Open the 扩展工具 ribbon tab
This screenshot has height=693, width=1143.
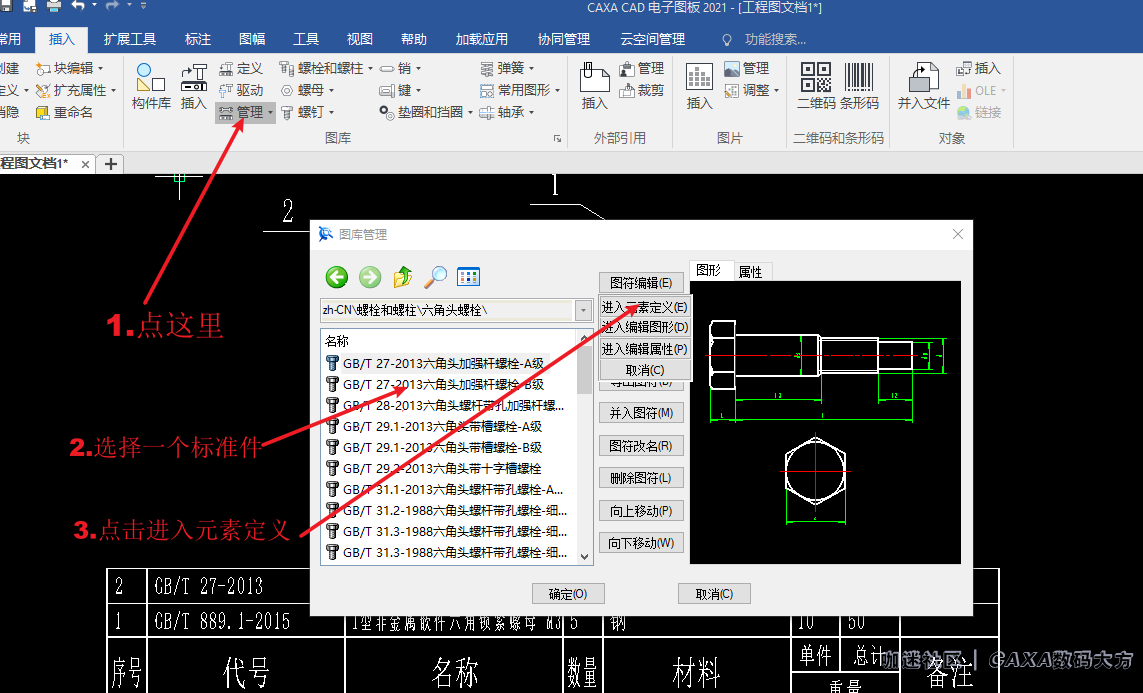130,39
